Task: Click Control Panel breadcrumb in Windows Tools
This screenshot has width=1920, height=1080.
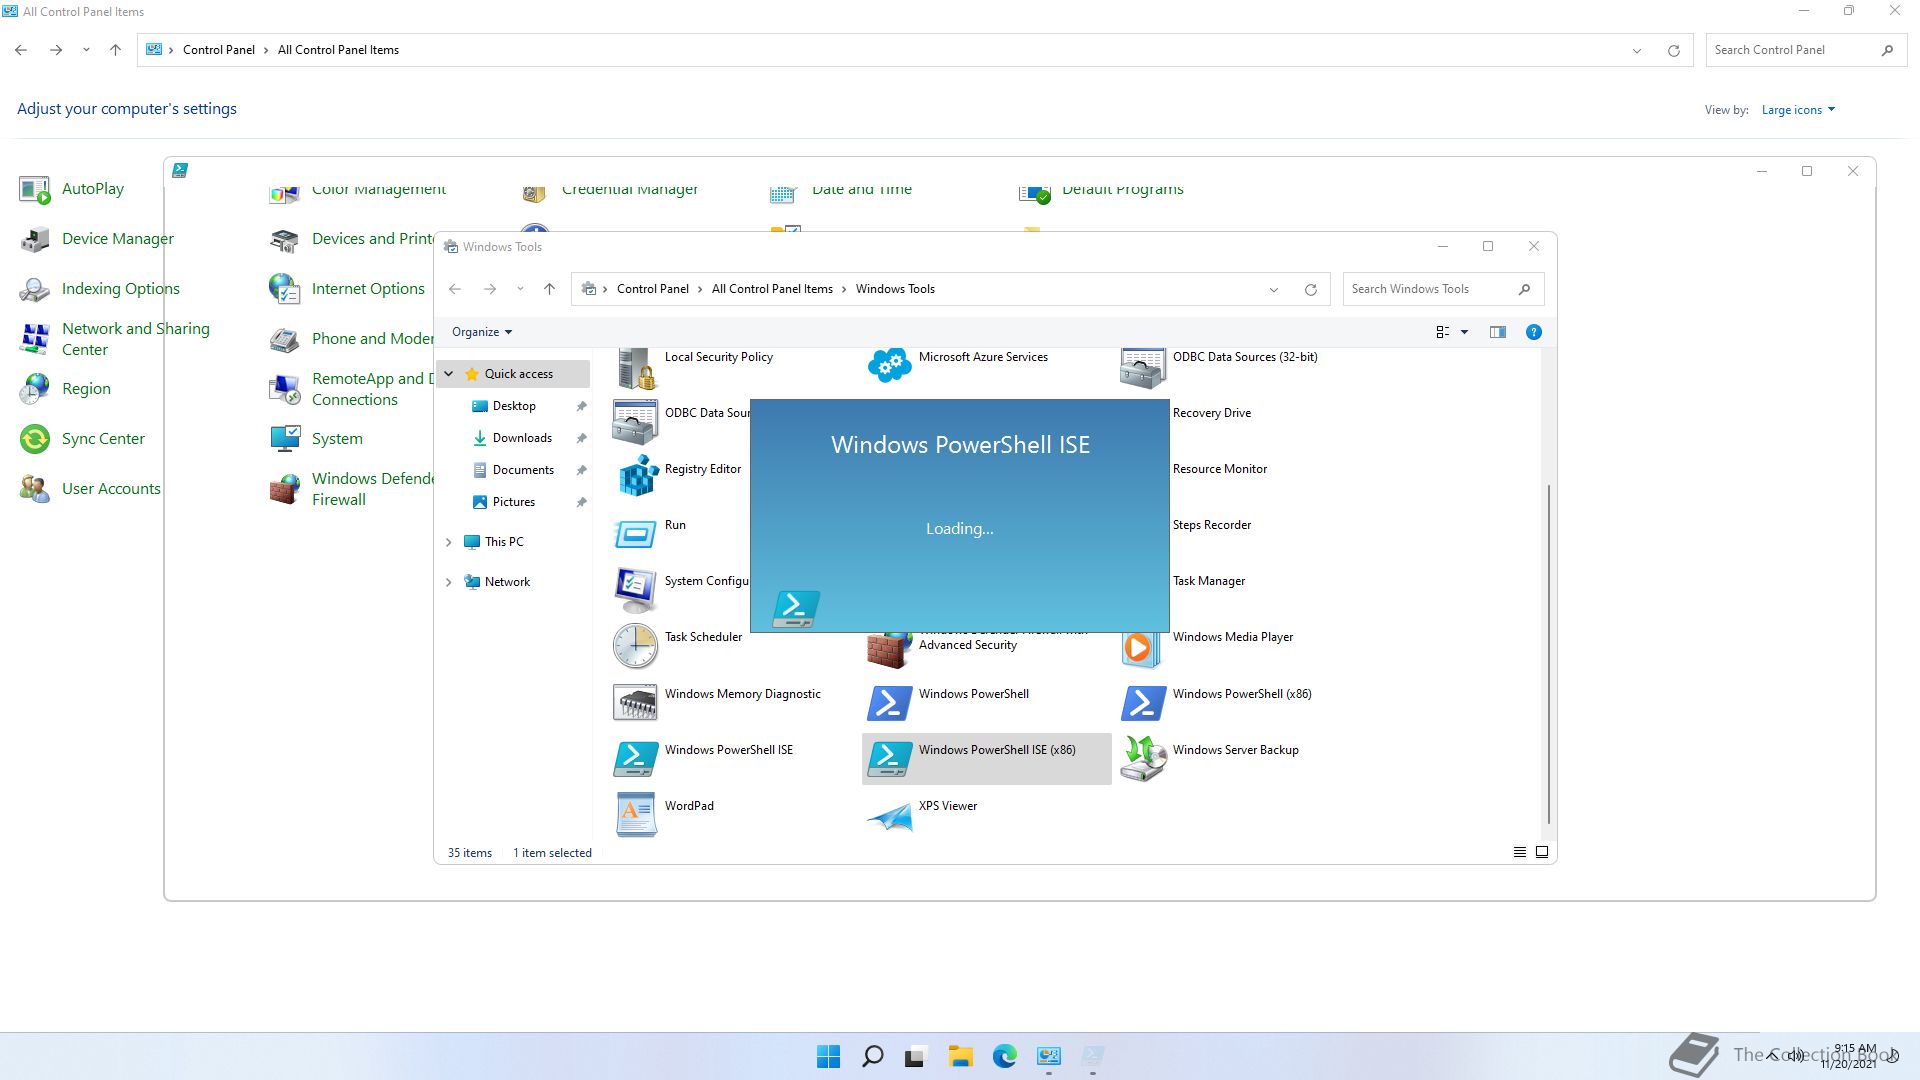Action: (653, 289)
